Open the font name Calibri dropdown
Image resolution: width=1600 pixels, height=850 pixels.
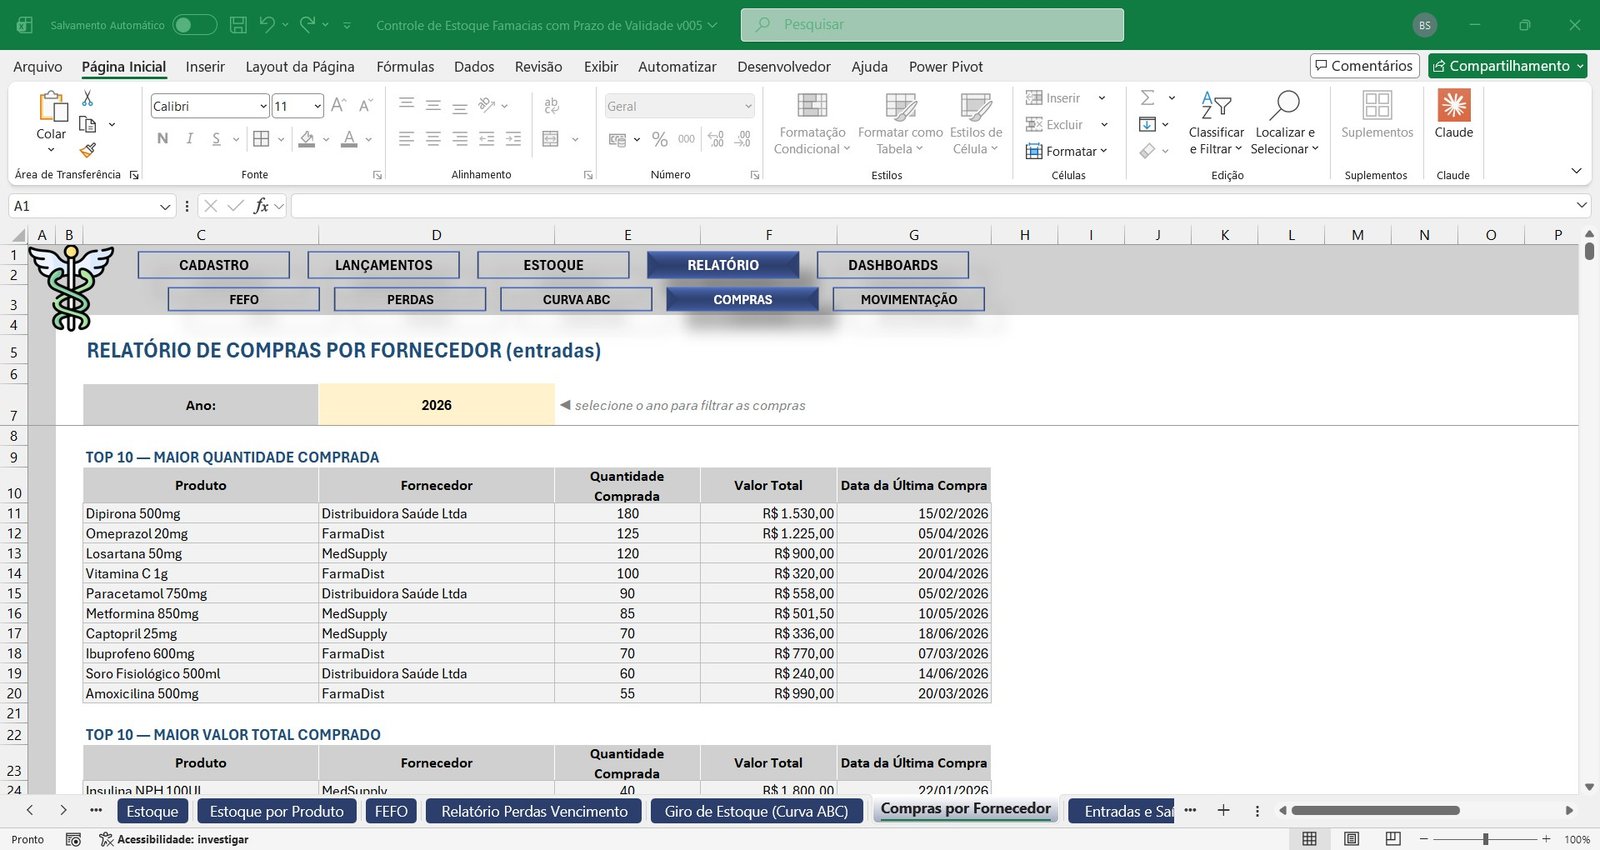pyautogui.click(x=263, y=106)
